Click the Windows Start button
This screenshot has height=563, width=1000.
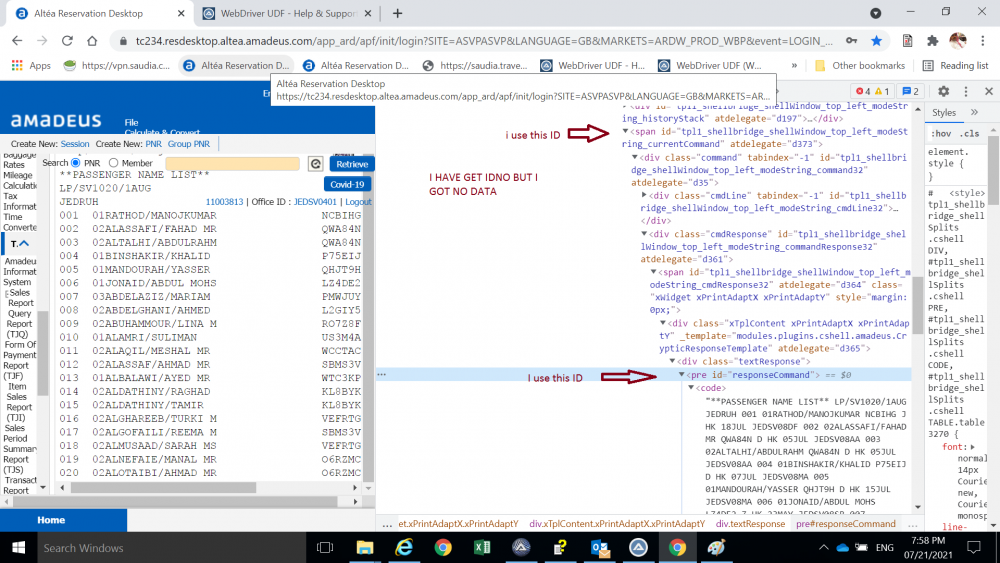point(18,548)
